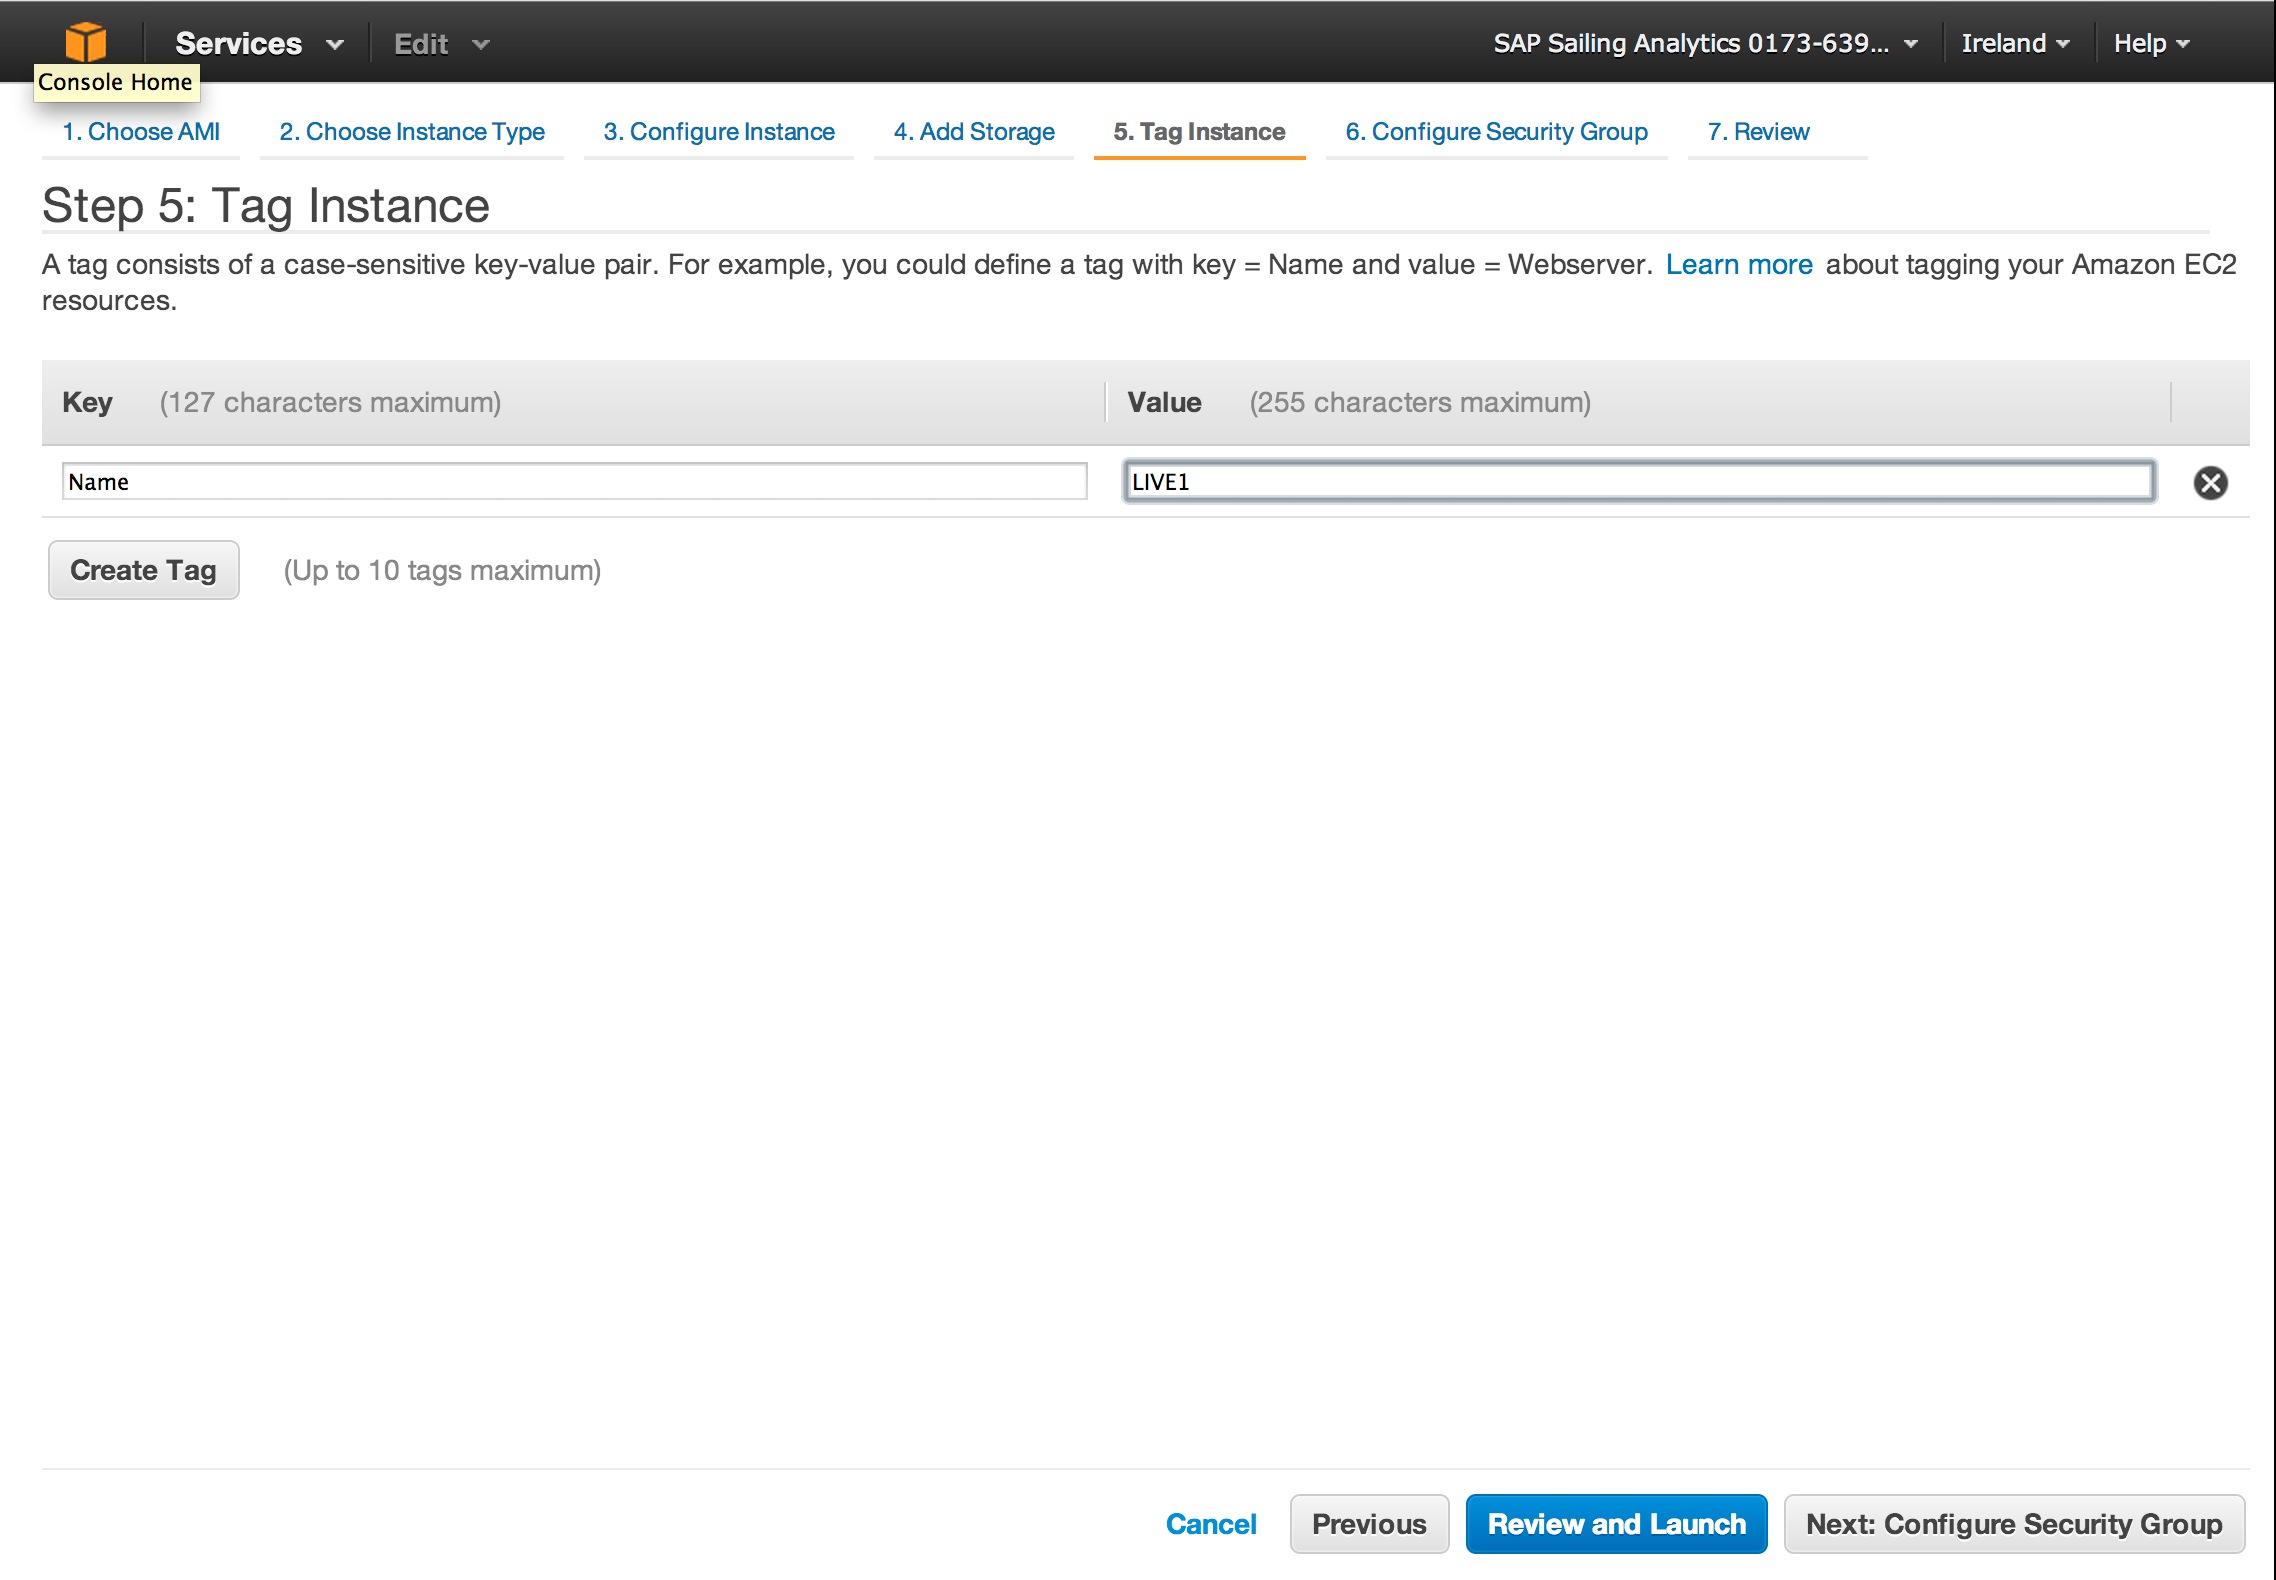This screenshot has width=2276, height=1580.
Task: Go to Configure Security Group tab
Action: pos(1496,132)
